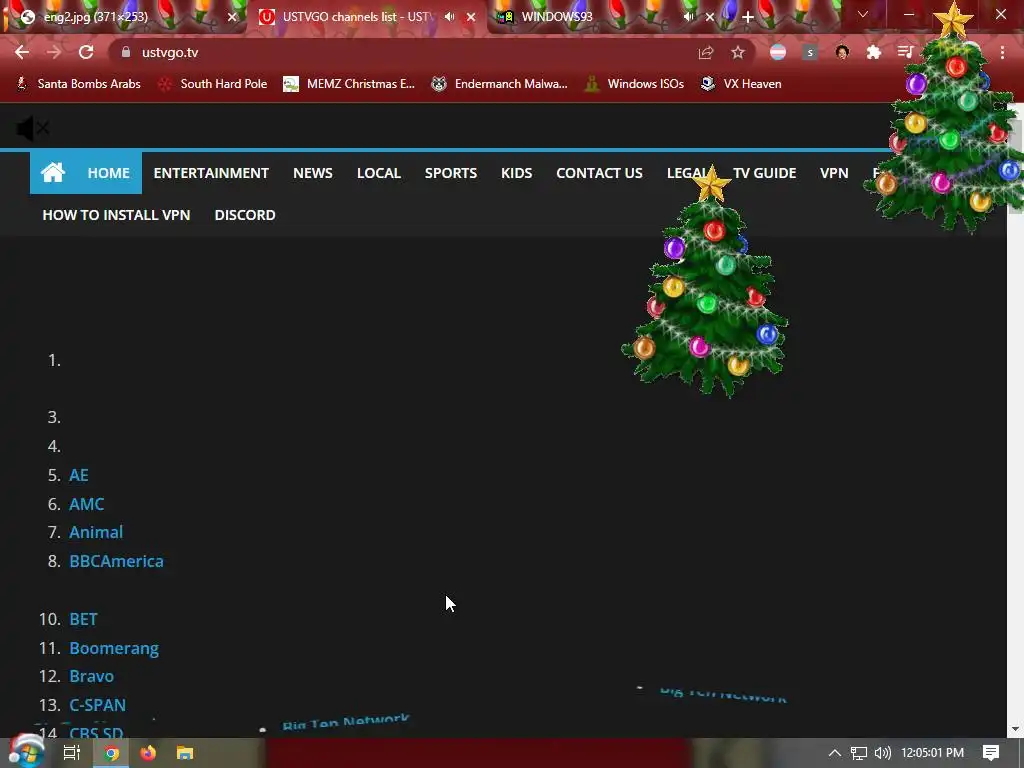Click the share page icon in address bar

705,52
